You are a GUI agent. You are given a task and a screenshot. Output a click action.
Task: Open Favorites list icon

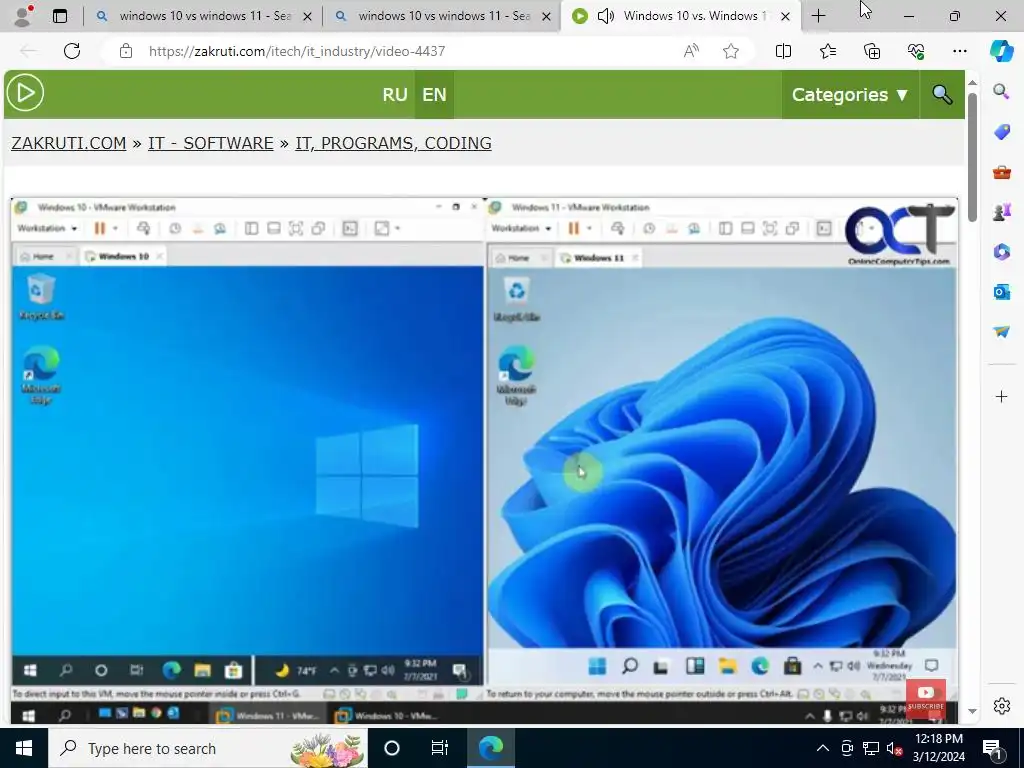coord(827,51)
